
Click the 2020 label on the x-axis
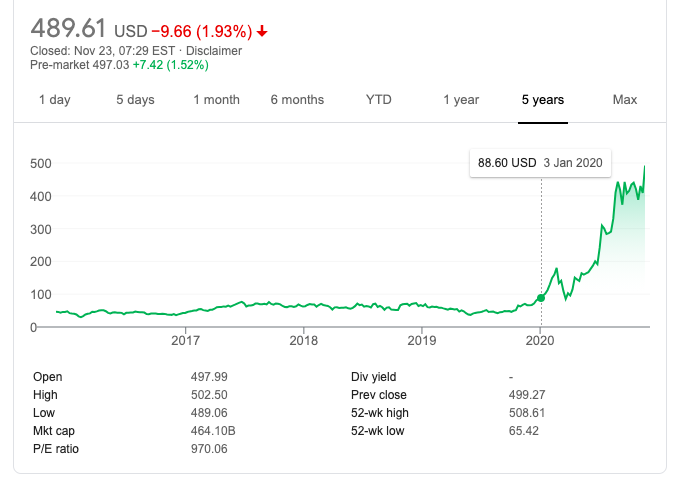pyautogui.click(x=540, y=341)
